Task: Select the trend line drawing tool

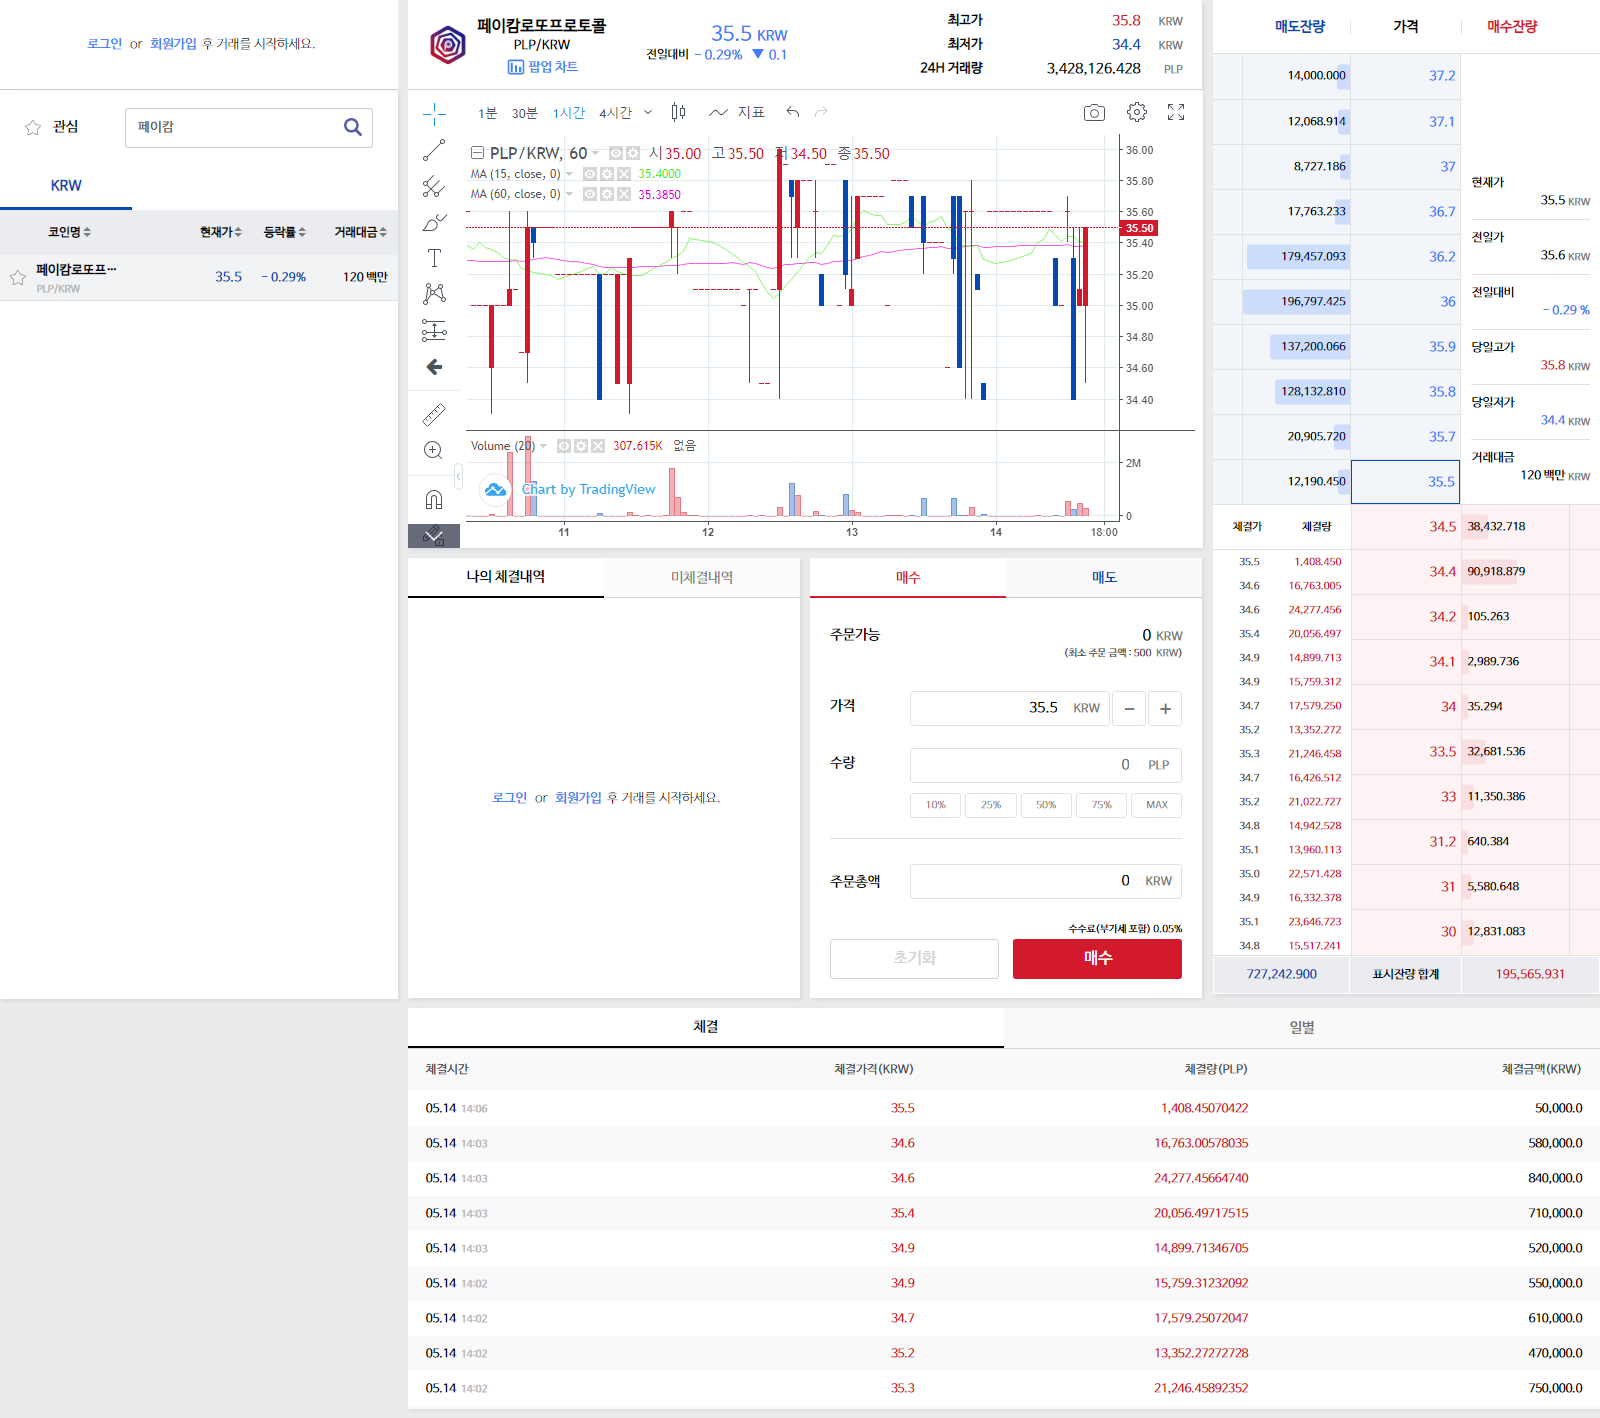Action: coord(434,150)
